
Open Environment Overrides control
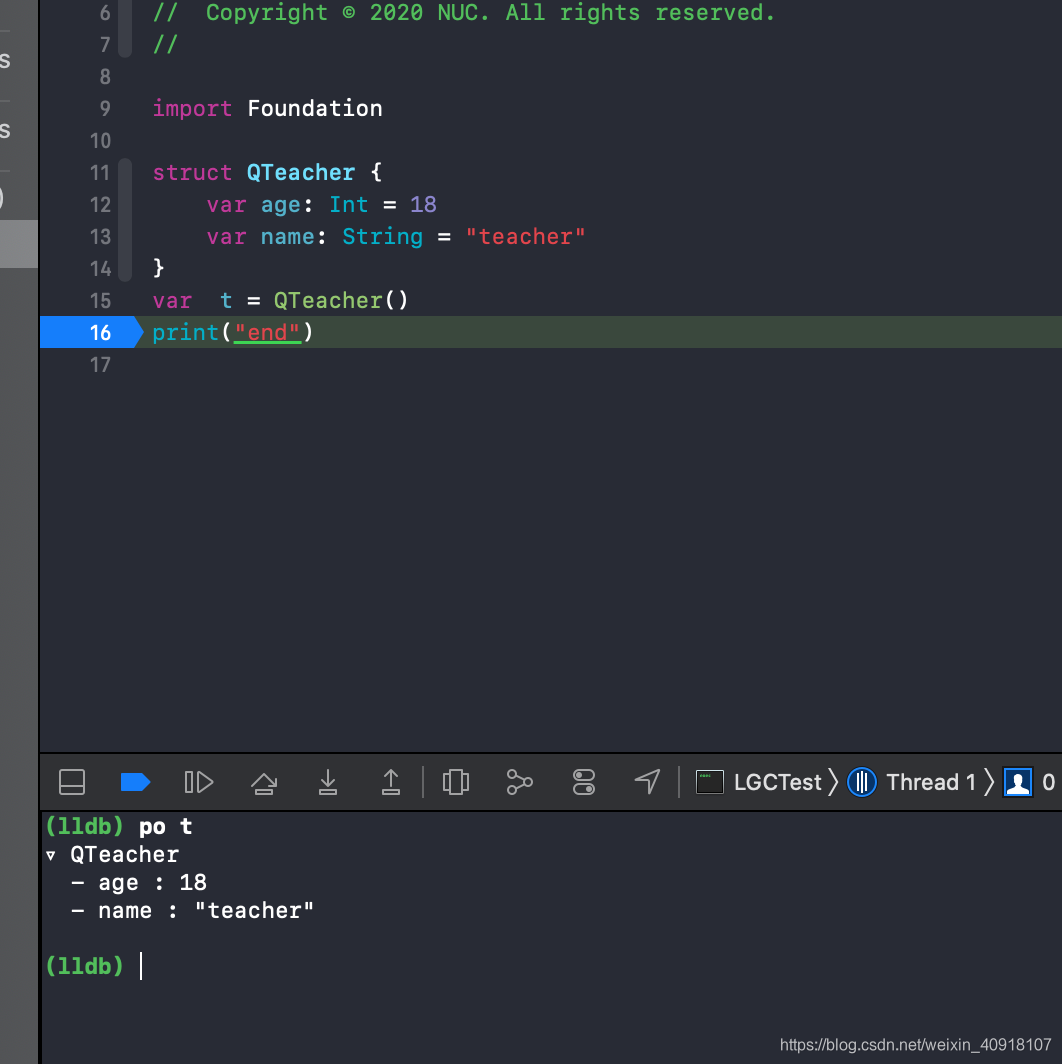[x=584, y=782]
